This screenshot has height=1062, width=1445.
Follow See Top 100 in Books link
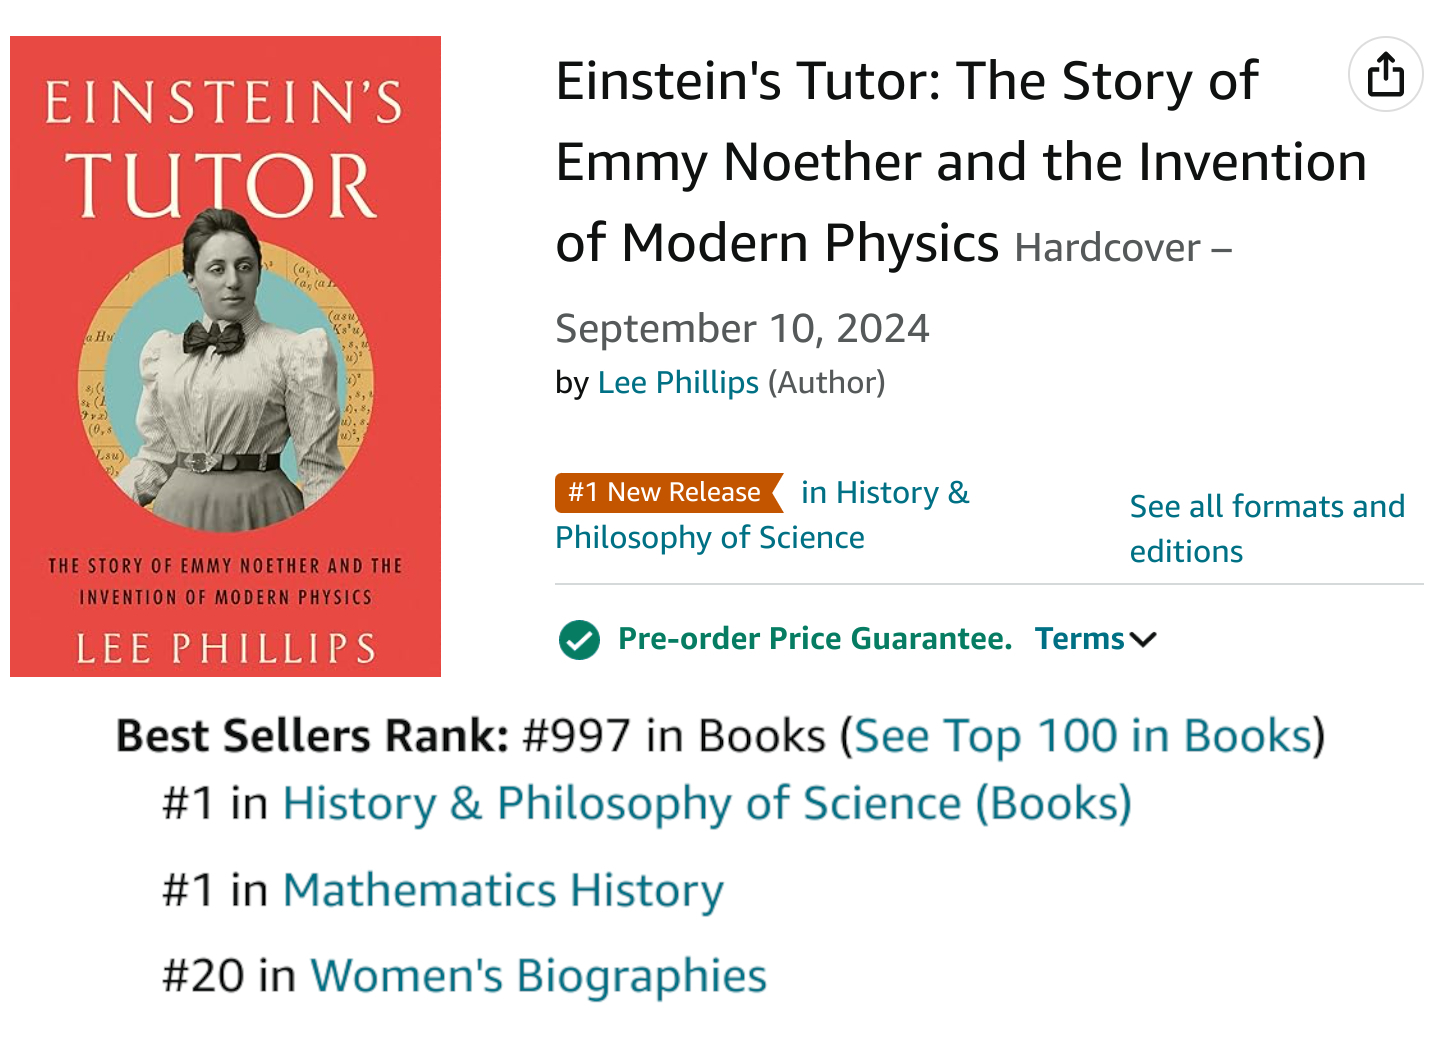point(1083,736)
